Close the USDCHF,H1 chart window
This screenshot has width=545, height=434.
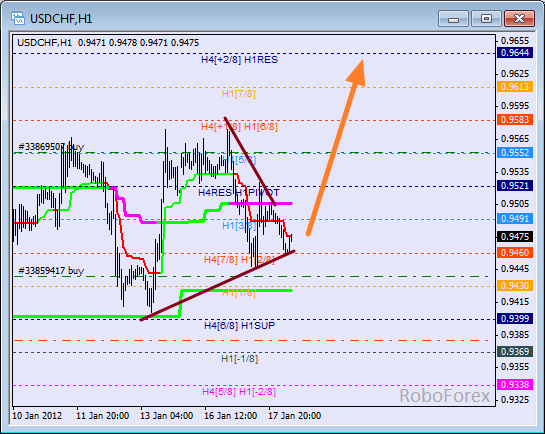pos(519,19)
